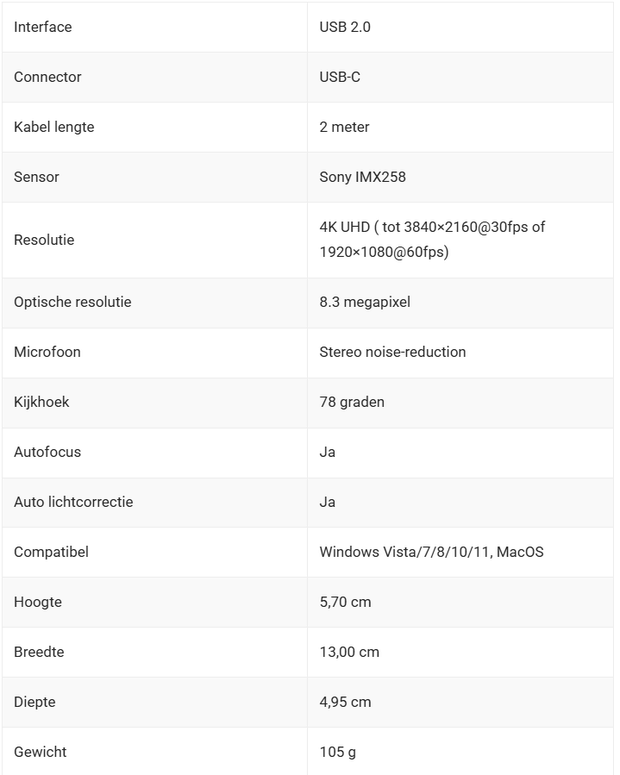Select the 105 g weight value

pyautogui.click(x=337, y=752)
